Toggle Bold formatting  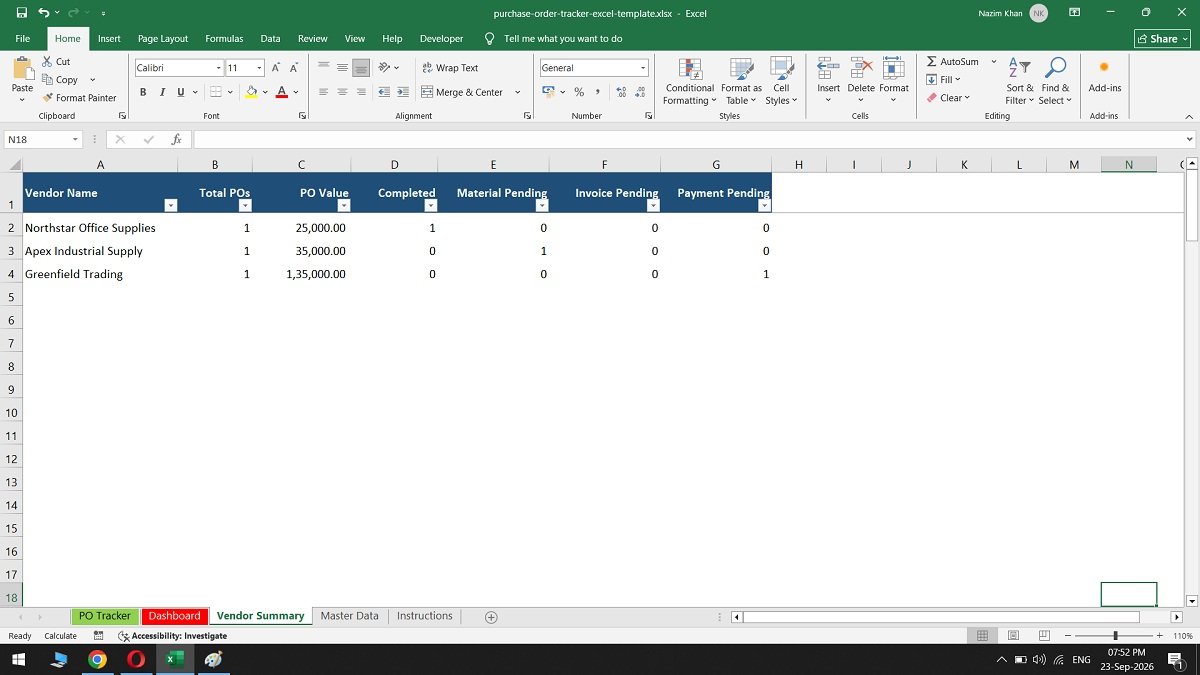pyautogui.click(x=143, y=92)
